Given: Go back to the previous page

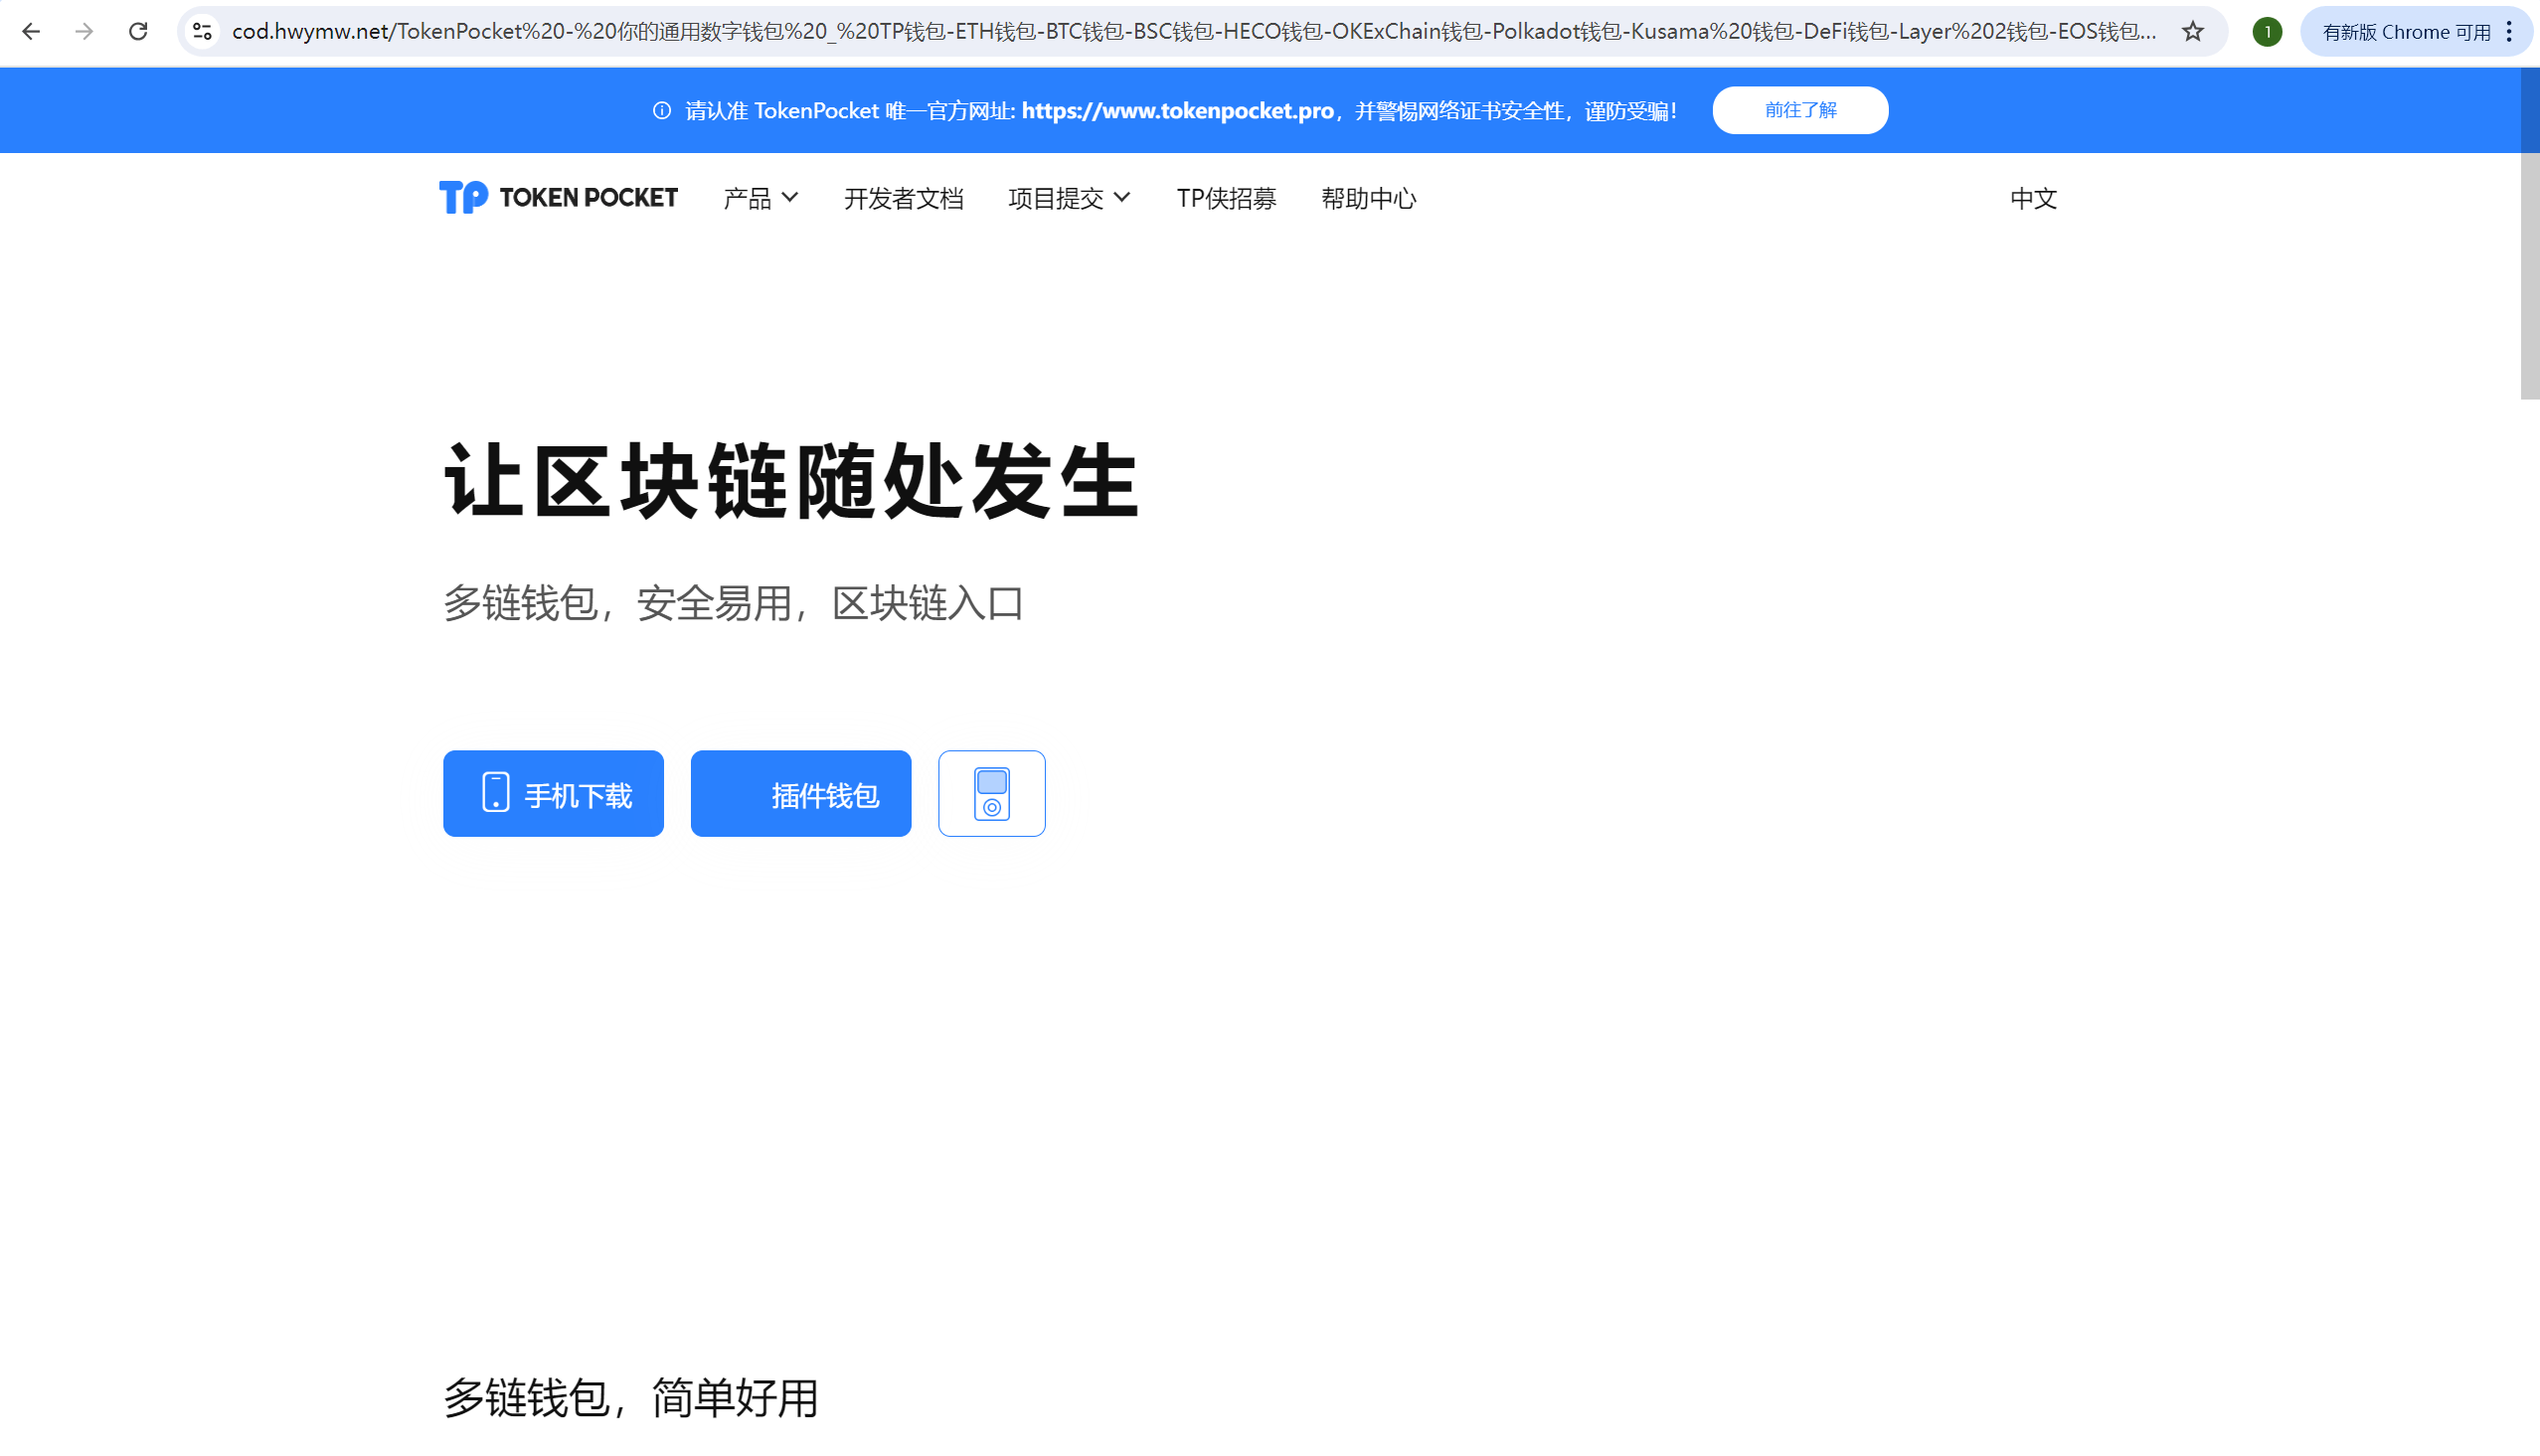Looking at the screenshot, I should point(31,31).
